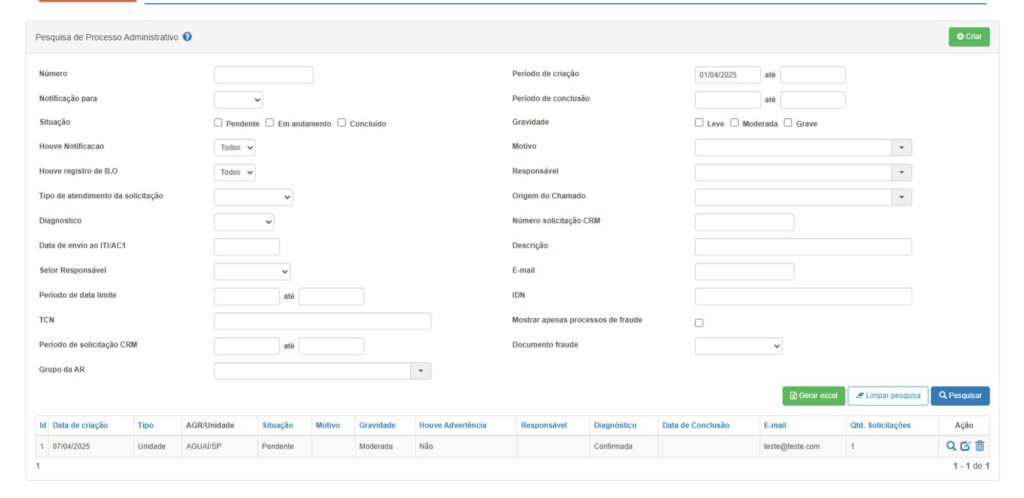Click the edit pencil icon in row
This screenshot has width=1024, height=498.
[x=966, y=446]
